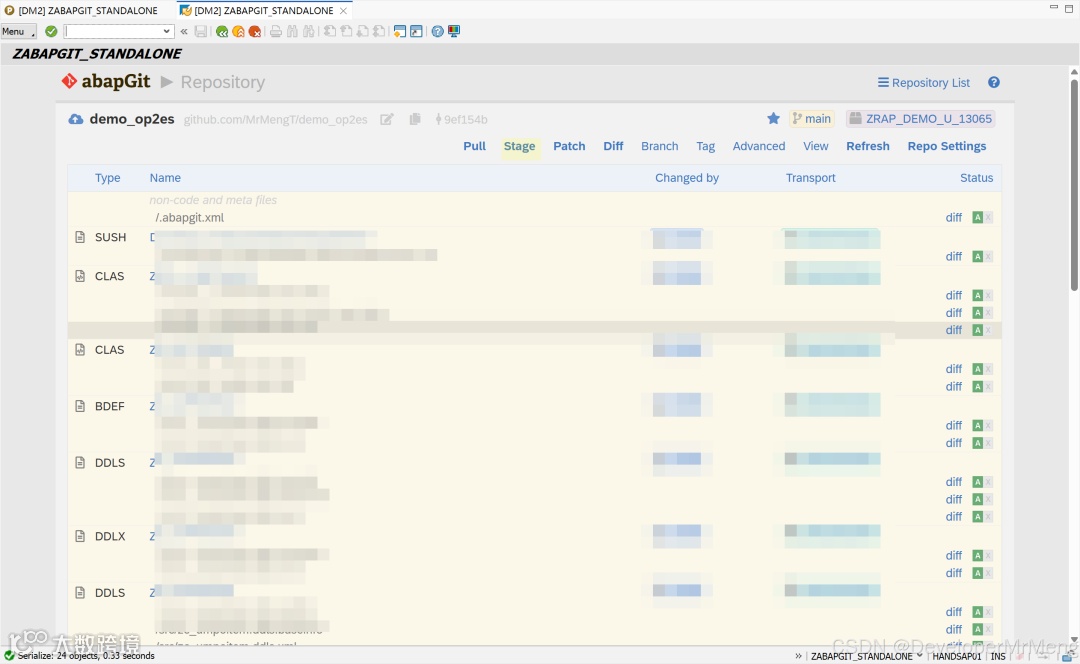The width and height of the screenshot is (1080, 664).
Task: Click Stage in repository menu
Action: point(519,146)
